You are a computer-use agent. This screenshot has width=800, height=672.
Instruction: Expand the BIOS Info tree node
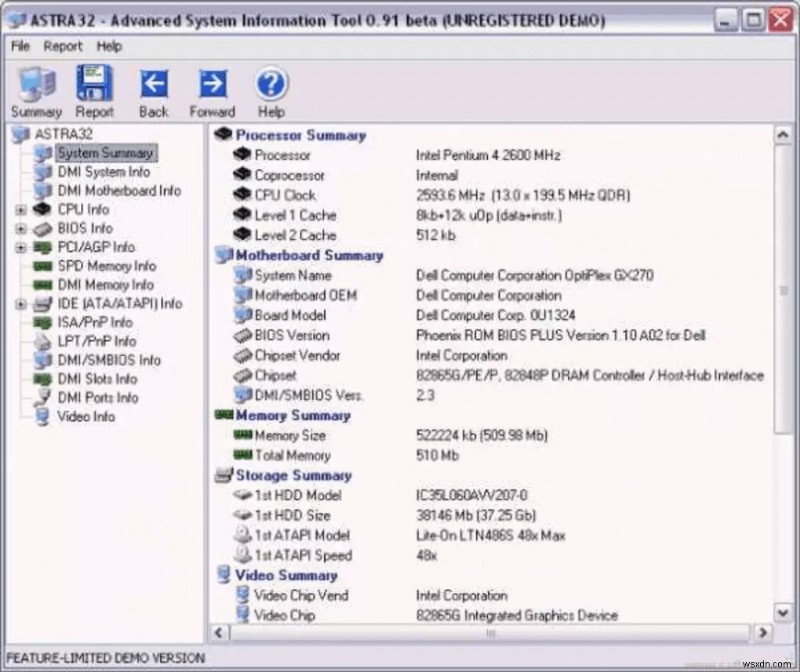[x=20, y=229]
